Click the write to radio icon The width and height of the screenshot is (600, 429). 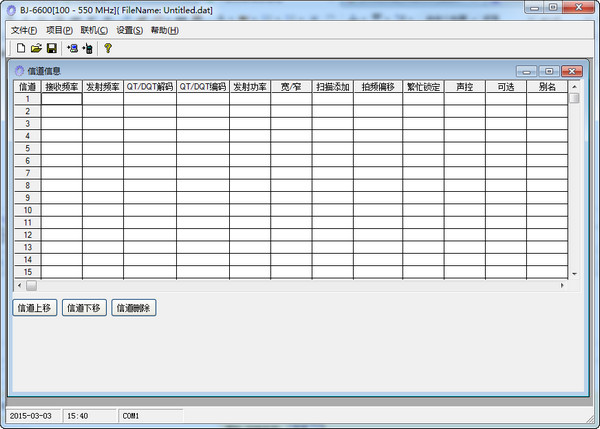coord(87,48)
